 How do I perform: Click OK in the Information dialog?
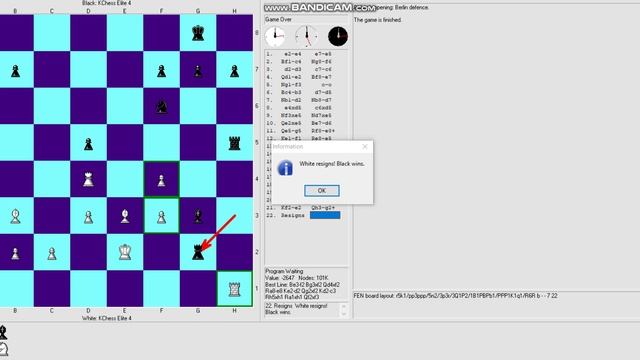(x=322, y=191)
